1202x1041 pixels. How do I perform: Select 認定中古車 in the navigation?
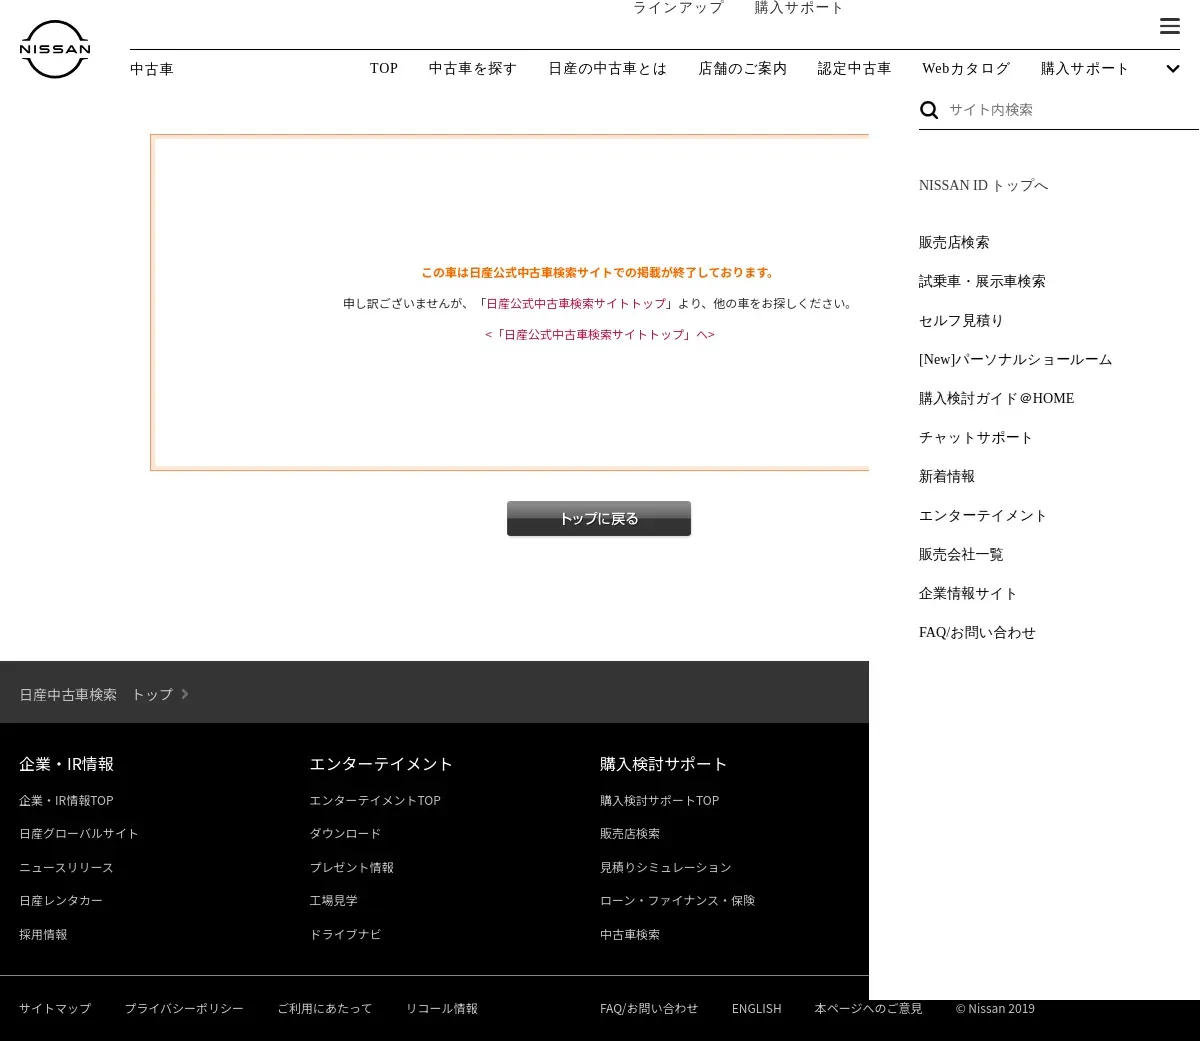pyautogui.click(x=854, y=69)
